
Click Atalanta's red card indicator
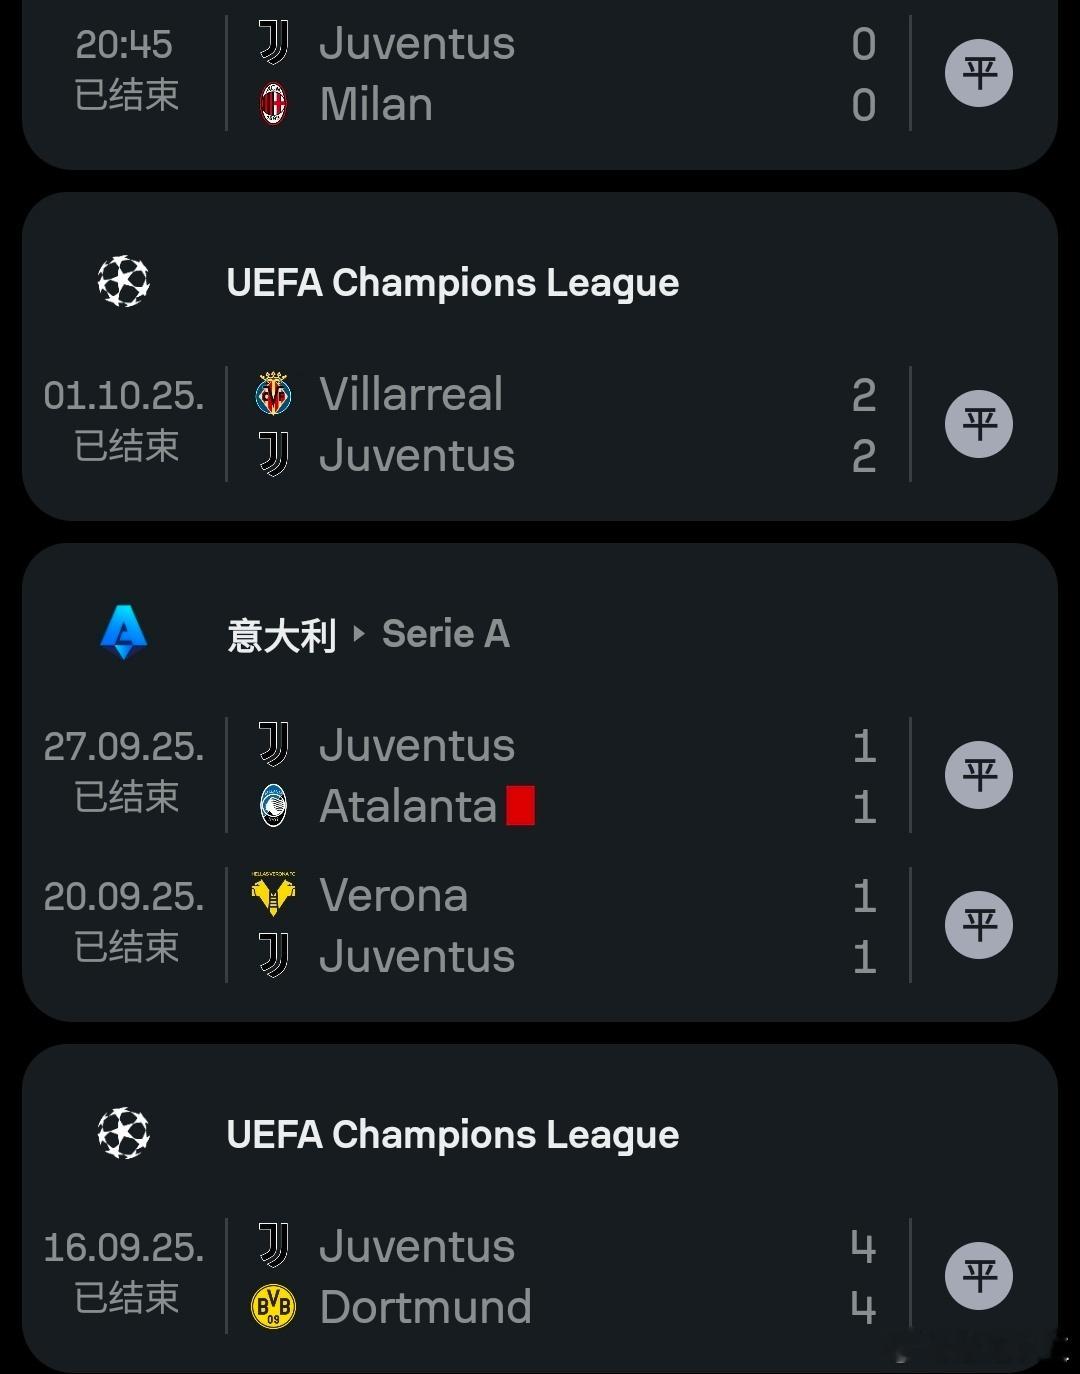click(520, 806)
